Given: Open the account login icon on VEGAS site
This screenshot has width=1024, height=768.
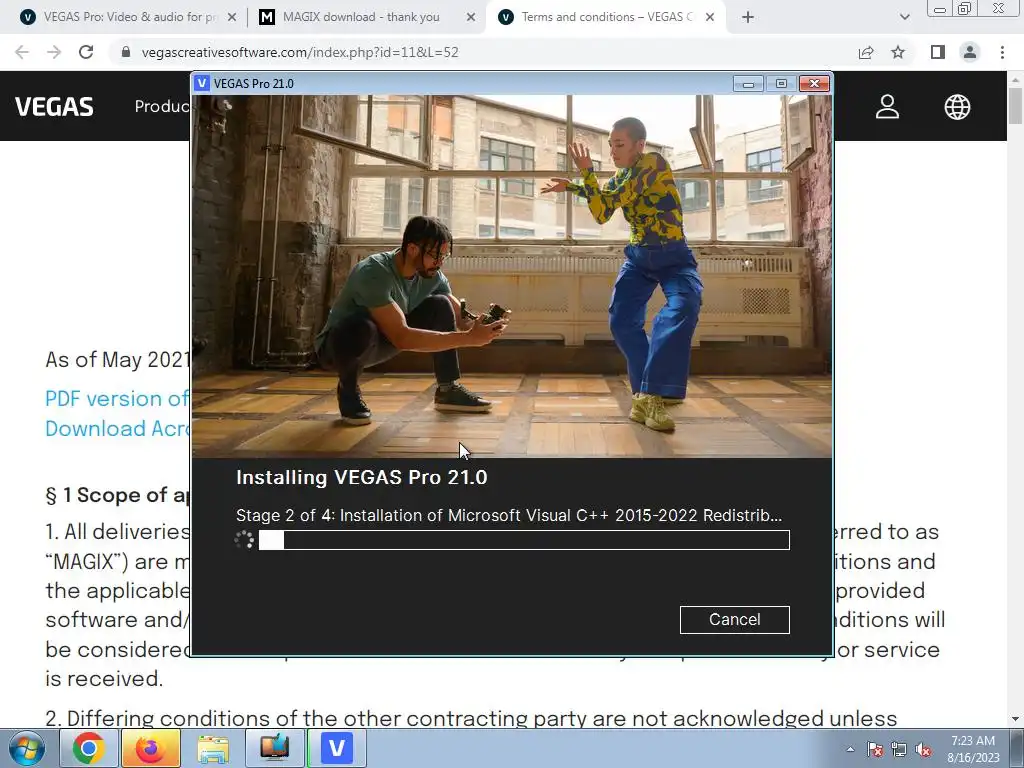Looking at the screenshot, I should 888,106.
